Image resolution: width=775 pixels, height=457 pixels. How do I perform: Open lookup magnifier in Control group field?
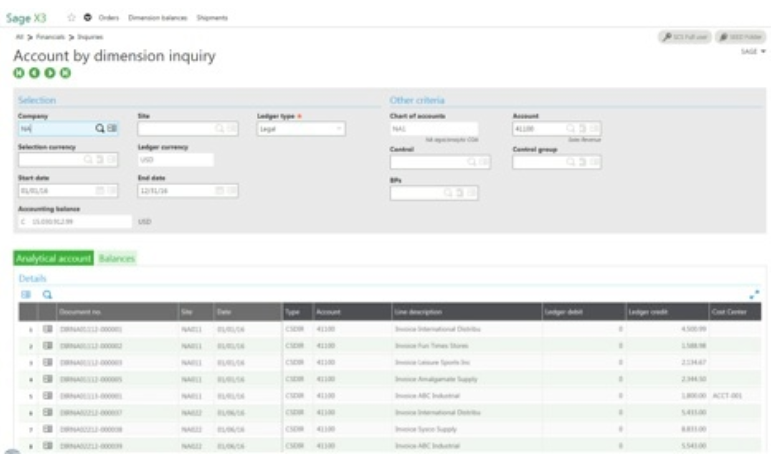coord(570,162)
